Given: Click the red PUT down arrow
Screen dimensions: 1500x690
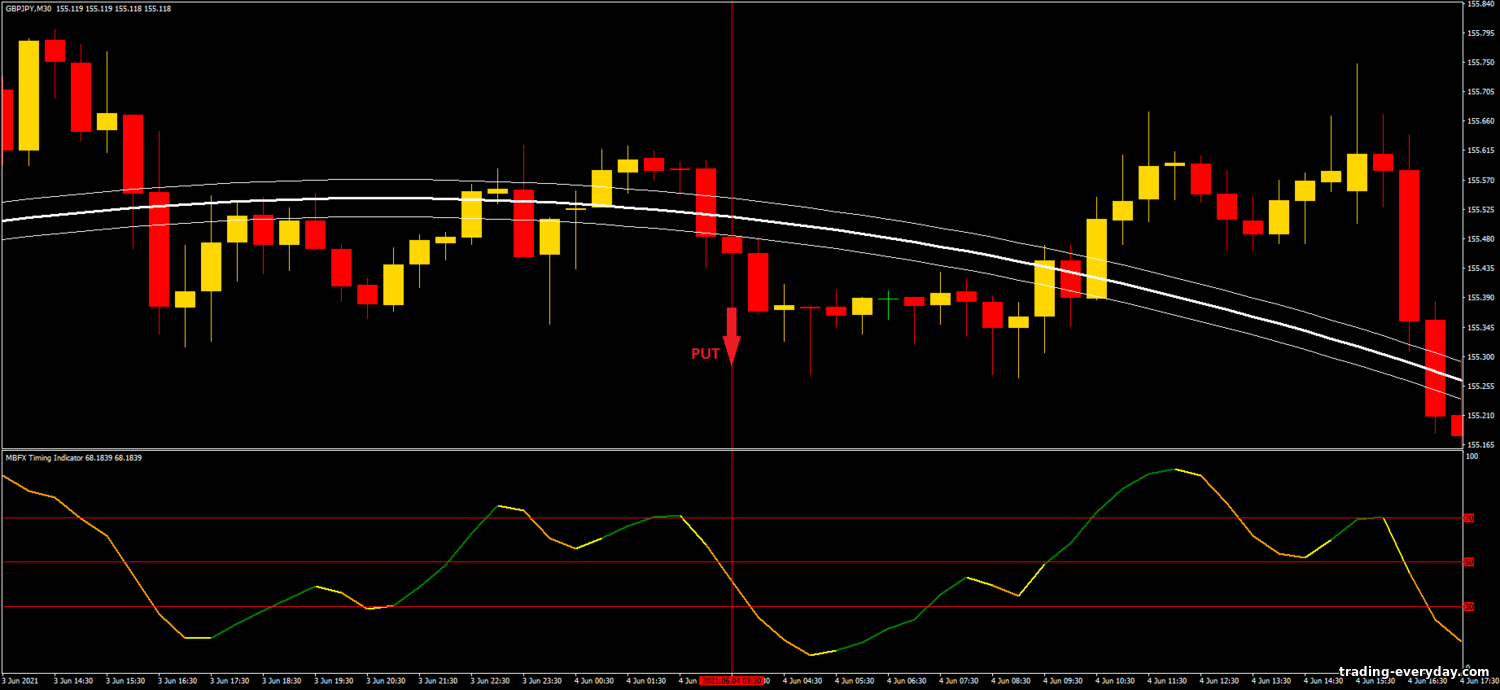Looking at the screenshot, I should pyautogui.click(x=731, y=335).
